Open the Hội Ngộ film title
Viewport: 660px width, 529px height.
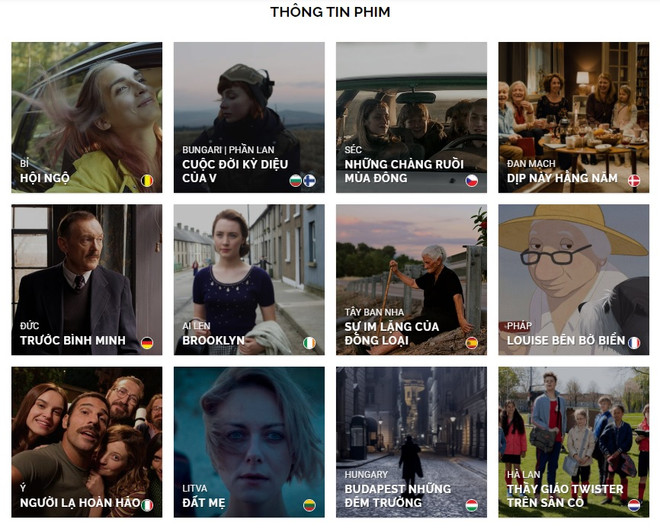(x=45, y=178)
